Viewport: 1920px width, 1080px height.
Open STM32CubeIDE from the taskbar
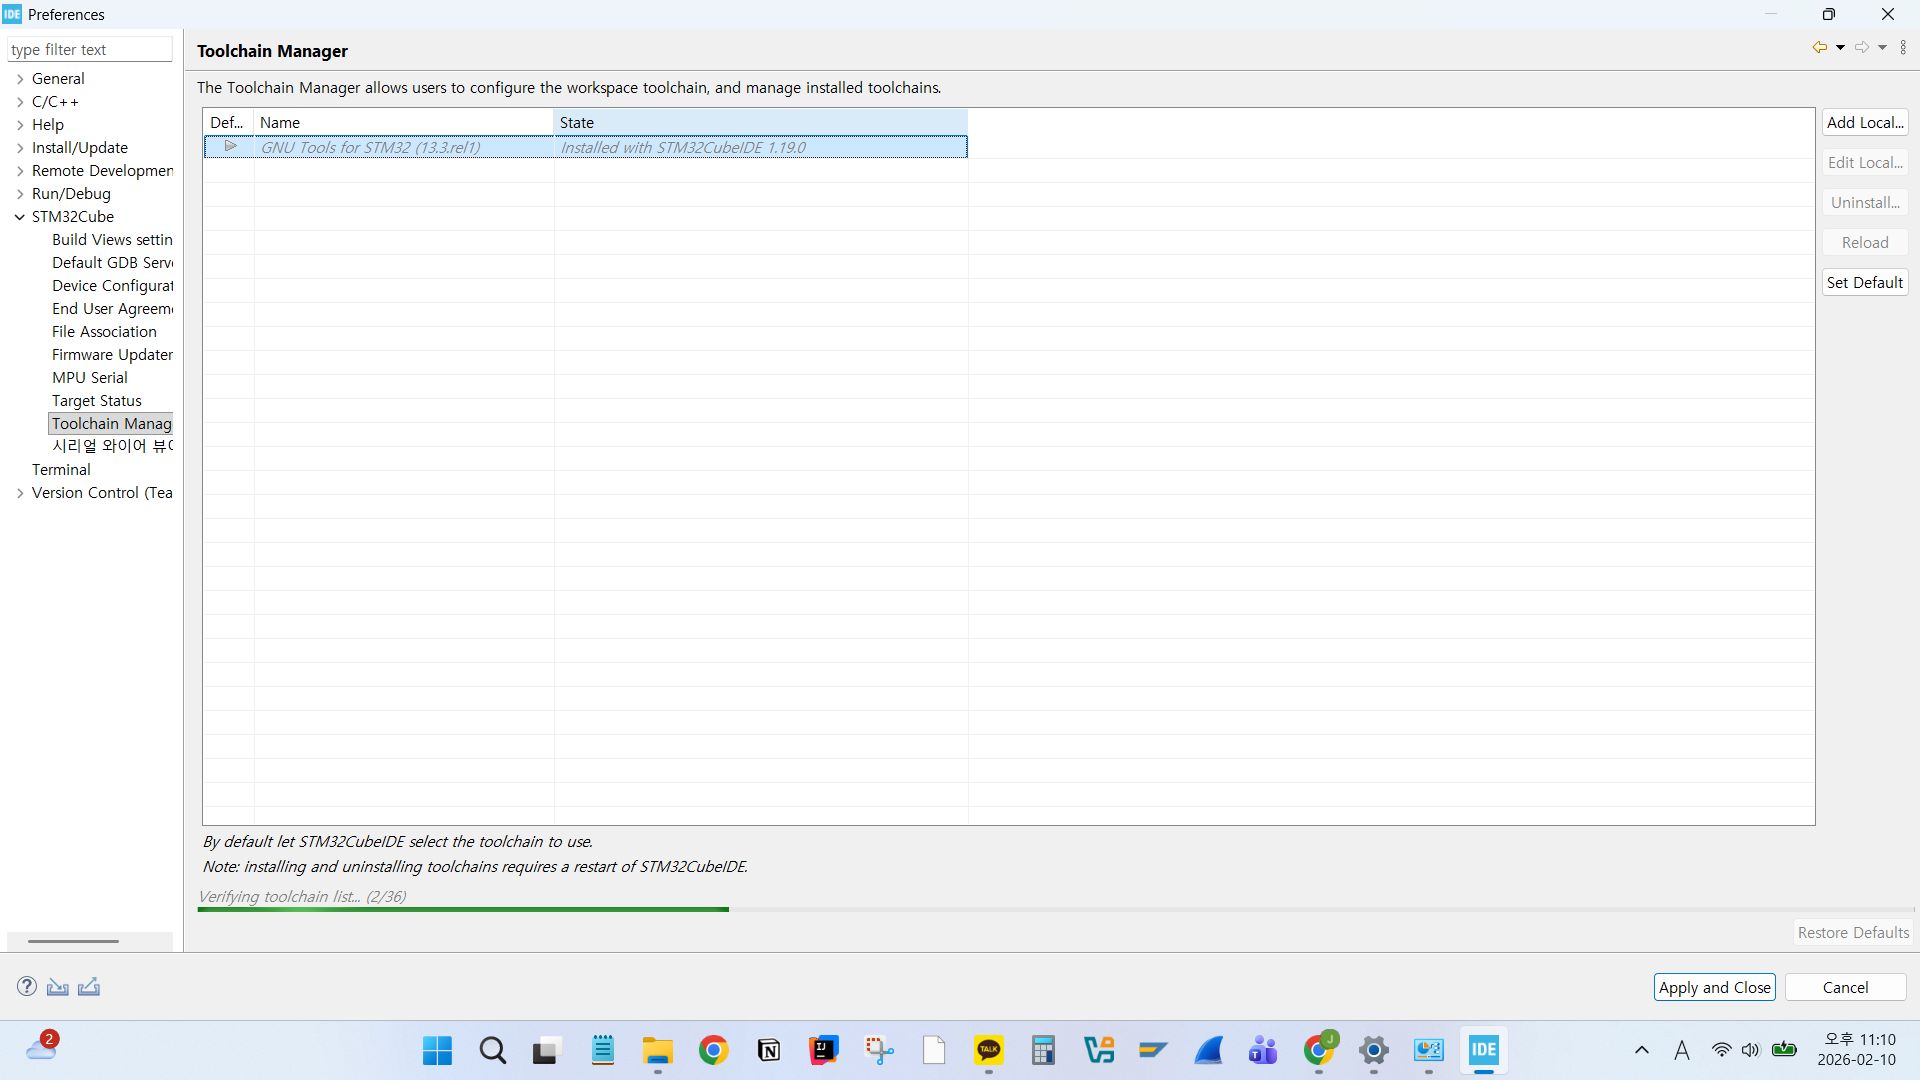[x=1483, y=1050]
